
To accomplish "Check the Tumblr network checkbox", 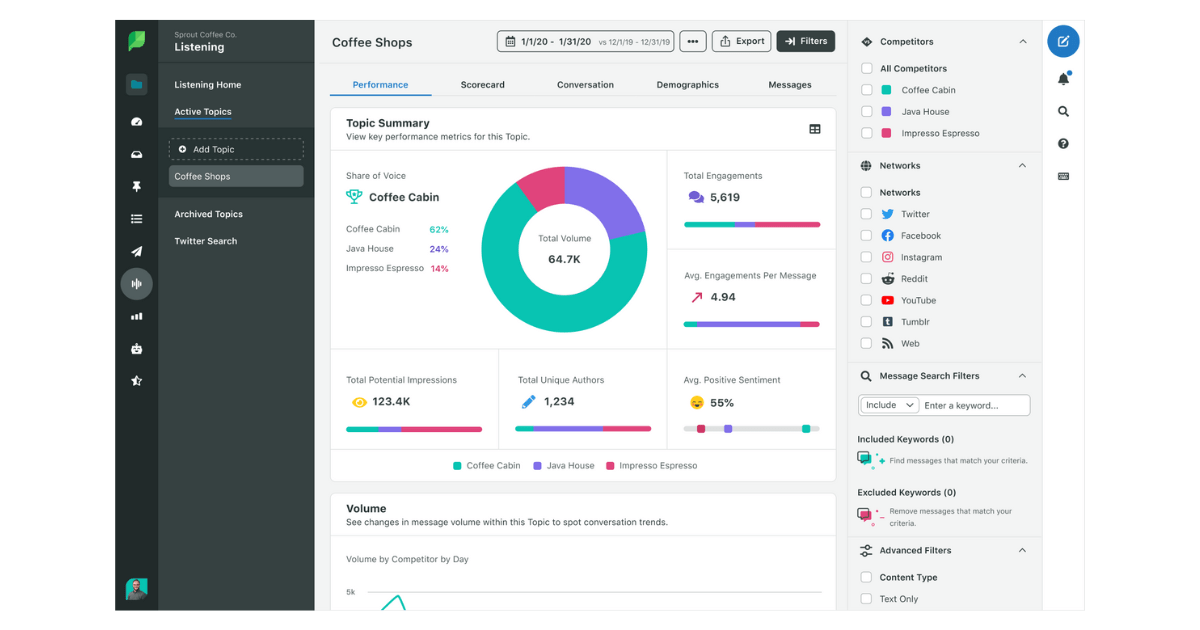I will [x=866, y=322].
